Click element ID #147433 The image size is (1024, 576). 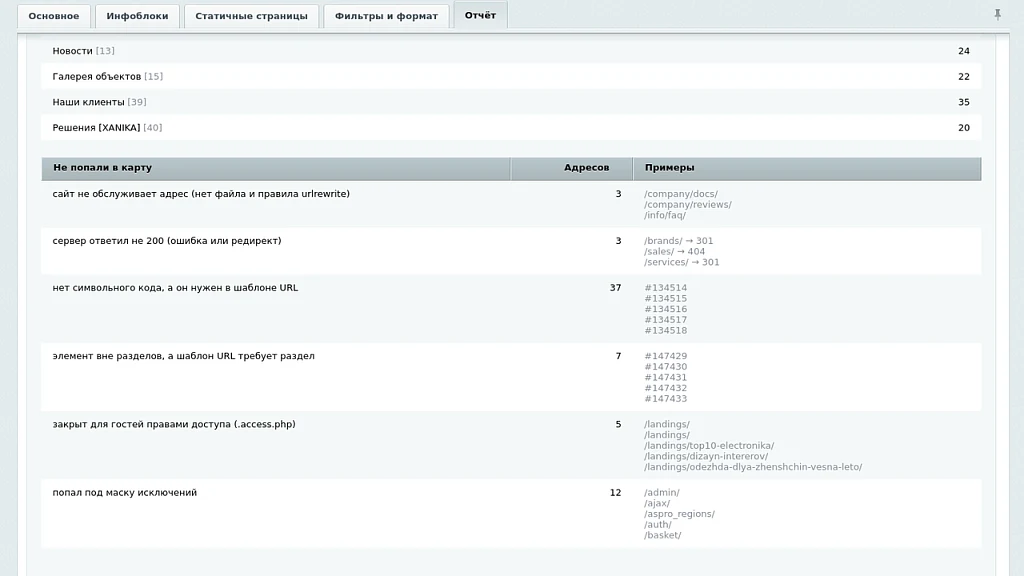click(665, 398)
